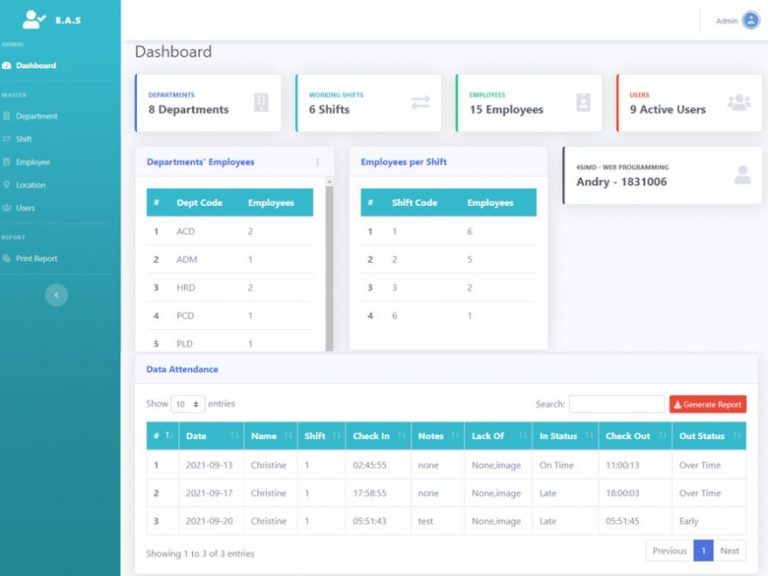
Task: Open the Departments' Employees three-dot menu
Action: (318, 162)
